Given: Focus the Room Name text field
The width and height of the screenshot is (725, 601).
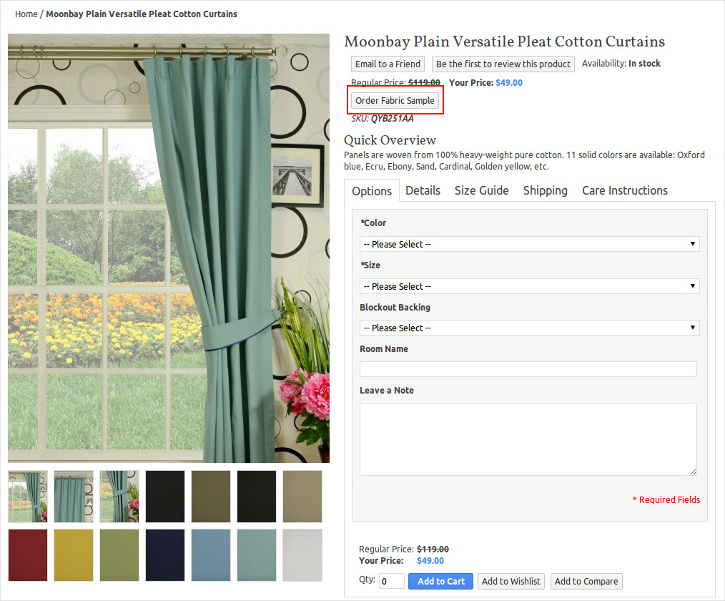Looking at the screenshot, I should 528,369.
